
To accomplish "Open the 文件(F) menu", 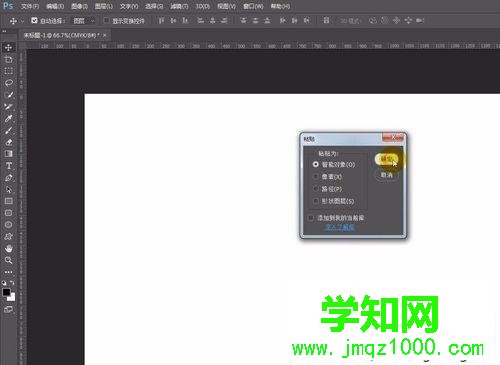I will [x=30, y=6].
